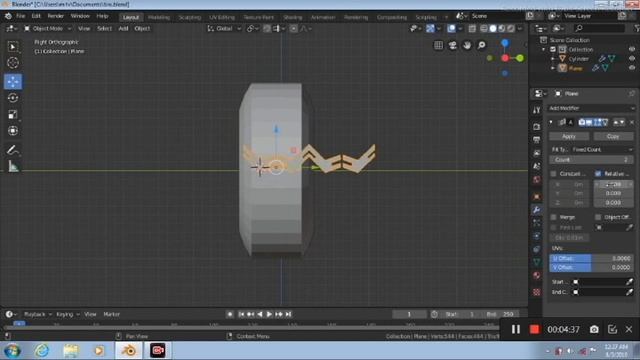This screenshot has height=360, width=640.
Task: Pause the screen recorder
Action: tap(516, 329)
